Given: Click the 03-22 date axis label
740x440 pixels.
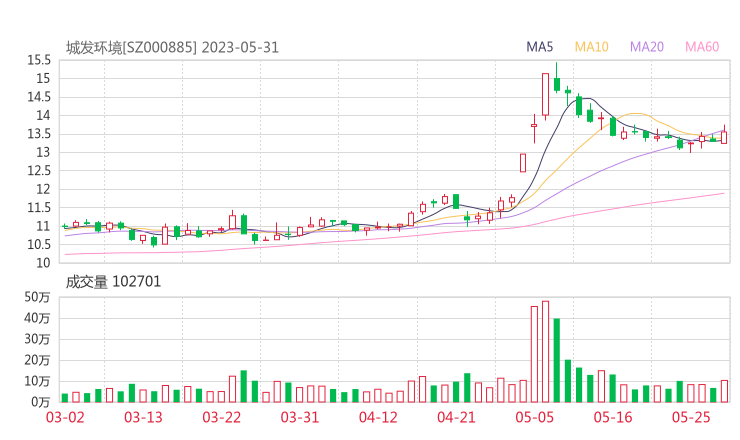Looking at the screenshot, I should pos(221,417).
